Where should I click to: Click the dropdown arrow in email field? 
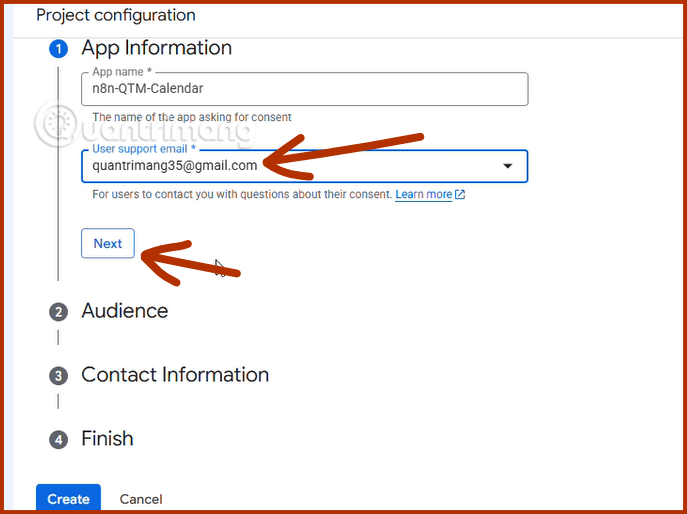click(507, 166)
